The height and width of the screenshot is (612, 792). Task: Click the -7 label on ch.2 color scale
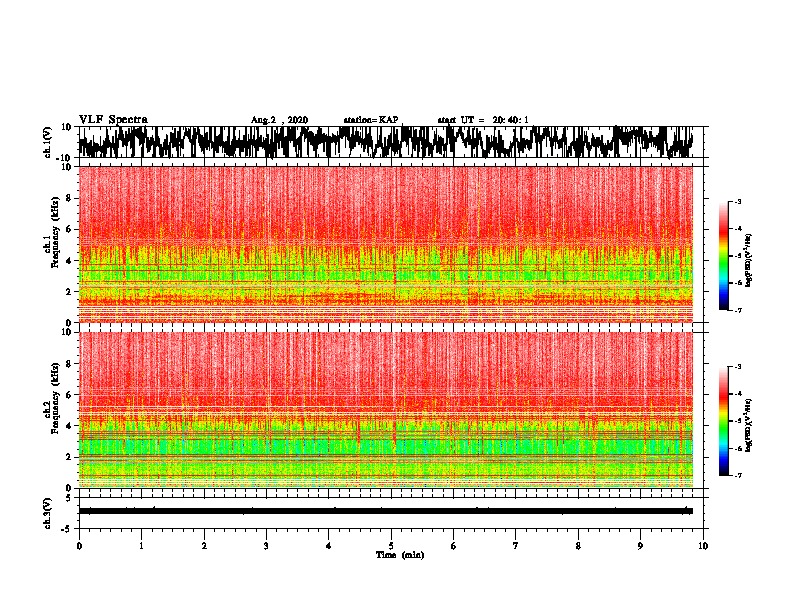coord(737,476)
